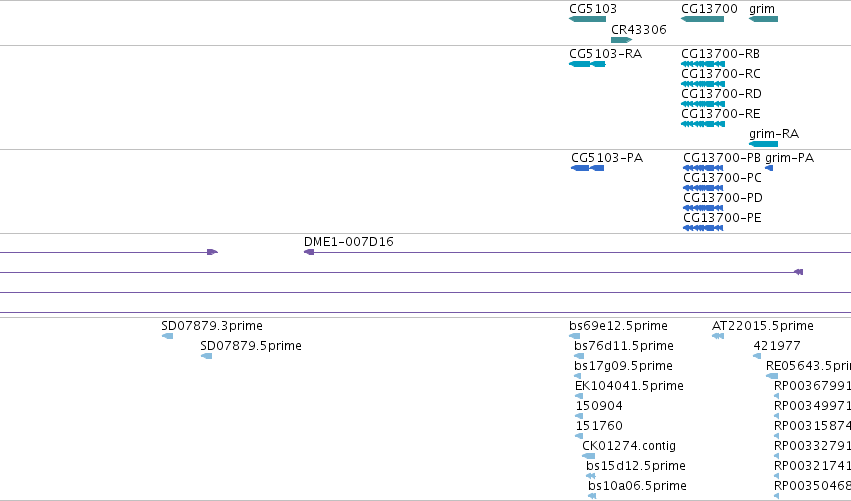
Task: Click the SD07879.5prime arrow glyph
Action: [x=206, y=356]
